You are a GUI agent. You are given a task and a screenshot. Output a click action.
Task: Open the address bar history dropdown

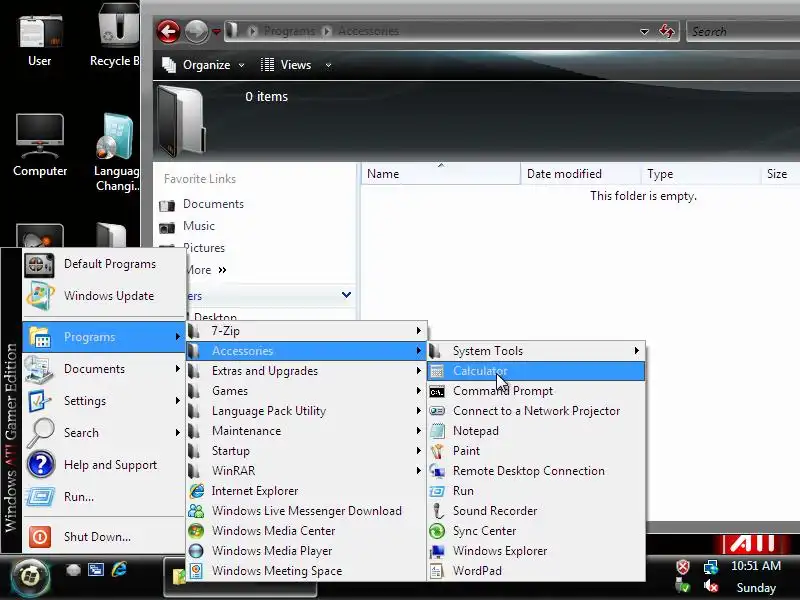coord(644,32)
